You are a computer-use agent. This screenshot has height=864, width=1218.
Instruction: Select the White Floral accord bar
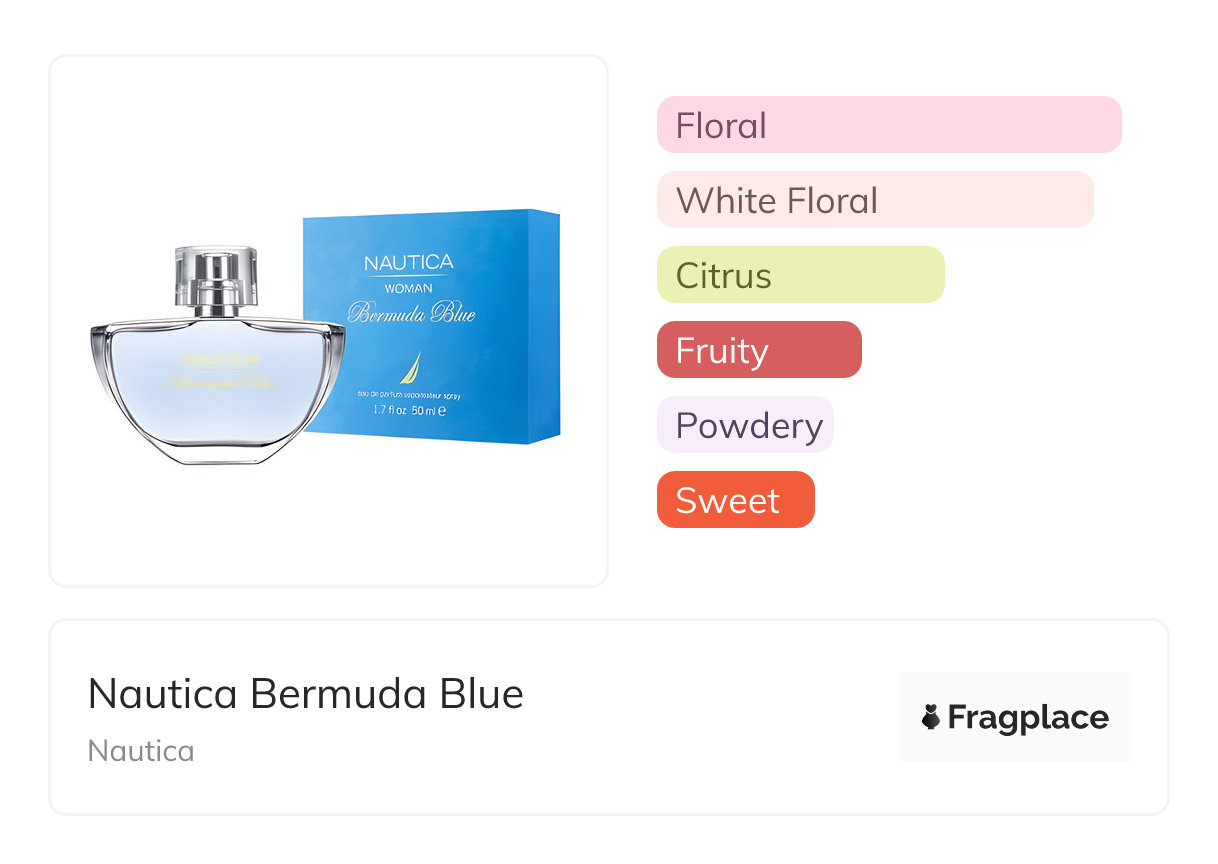874,200
